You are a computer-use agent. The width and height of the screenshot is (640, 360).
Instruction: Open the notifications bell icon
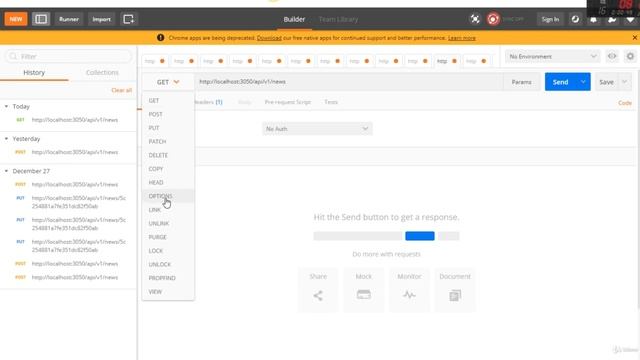(593, 19)
